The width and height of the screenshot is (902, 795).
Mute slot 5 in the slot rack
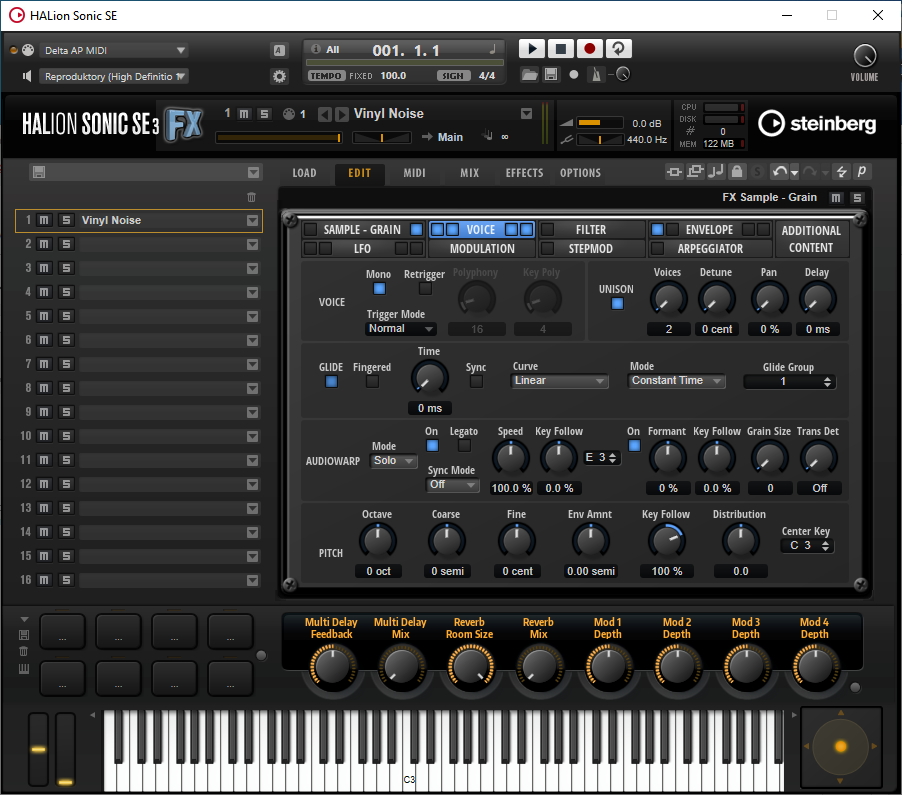pyautogui.click(x=44, y=316)
